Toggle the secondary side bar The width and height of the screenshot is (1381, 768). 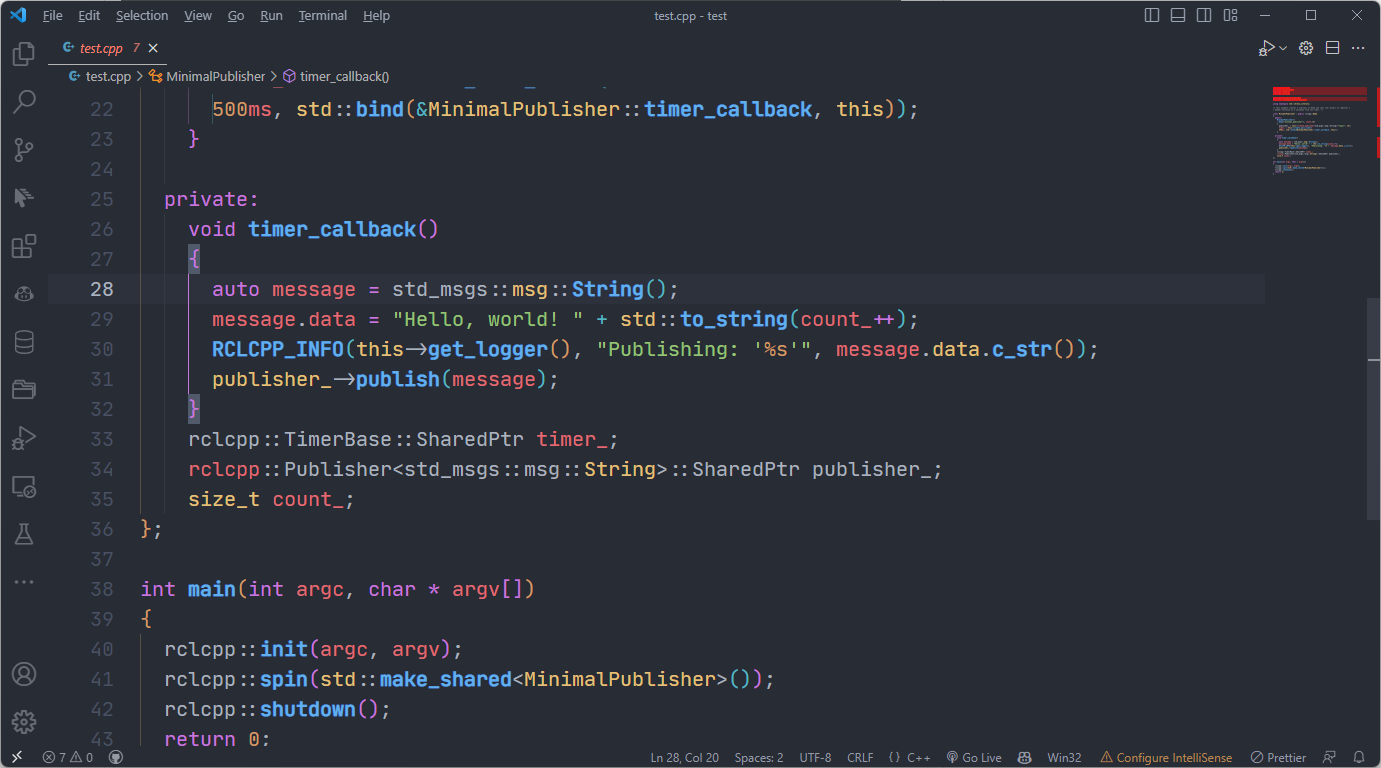pos(1204,15)
